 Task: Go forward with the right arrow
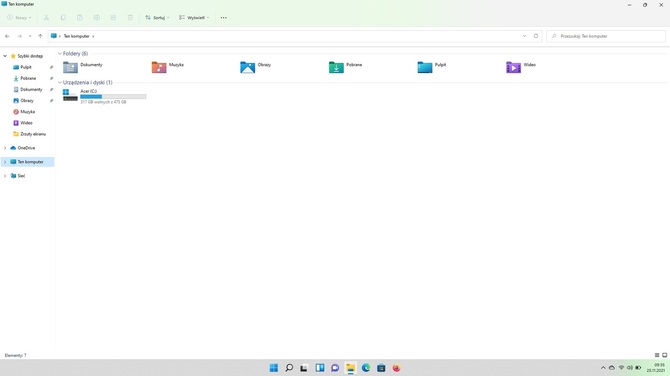(x=19, y=36)
